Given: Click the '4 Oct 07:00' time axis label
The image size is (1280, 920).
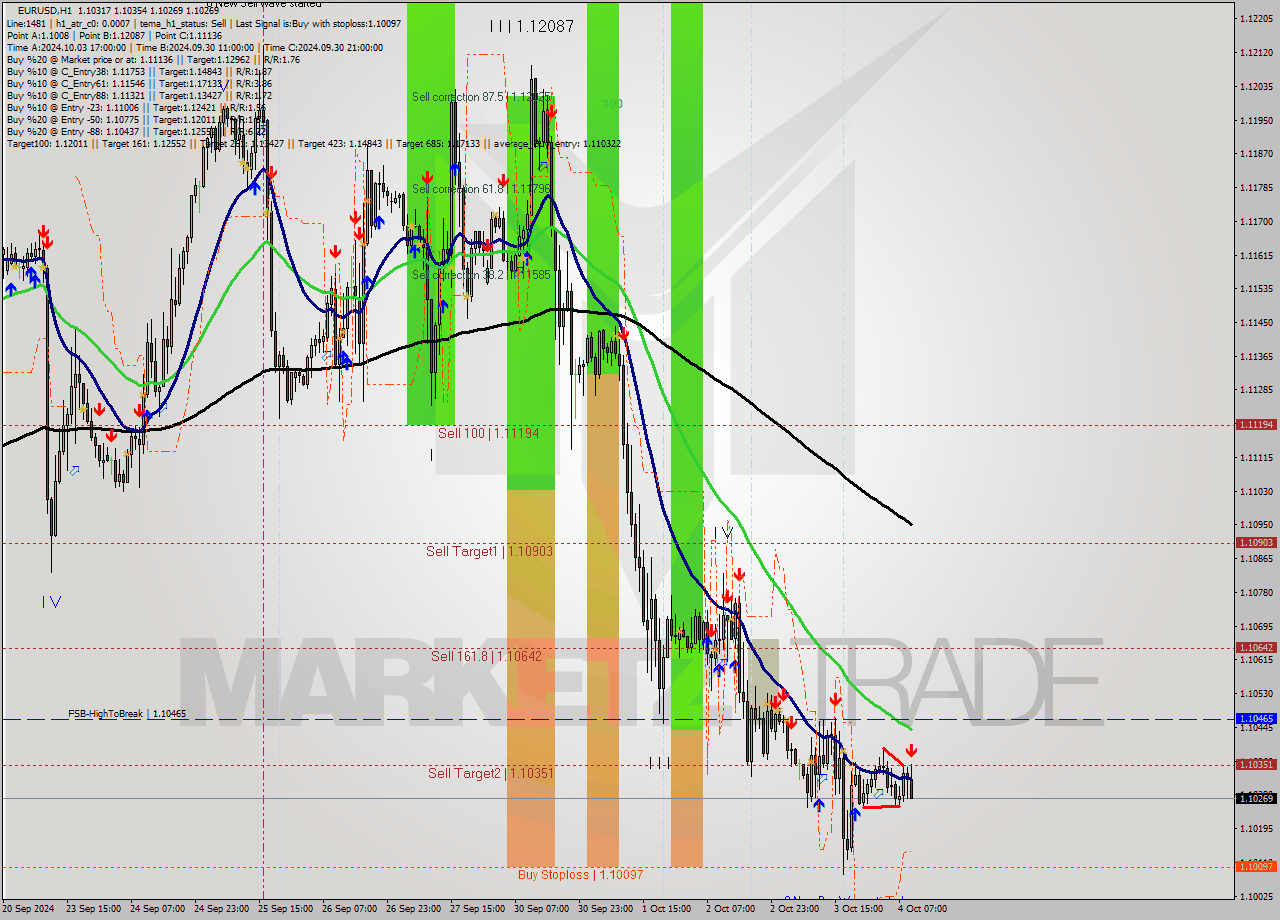Looking at the screenshot, I should (x=922, y=909).
